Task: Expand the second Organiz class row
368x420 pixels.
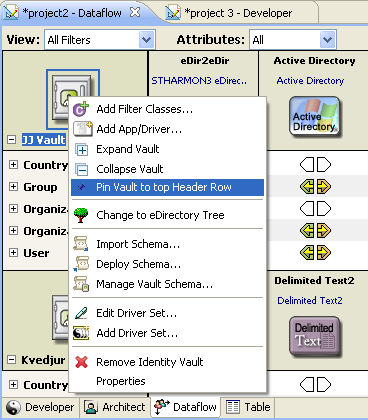Action: click(13, 231)
